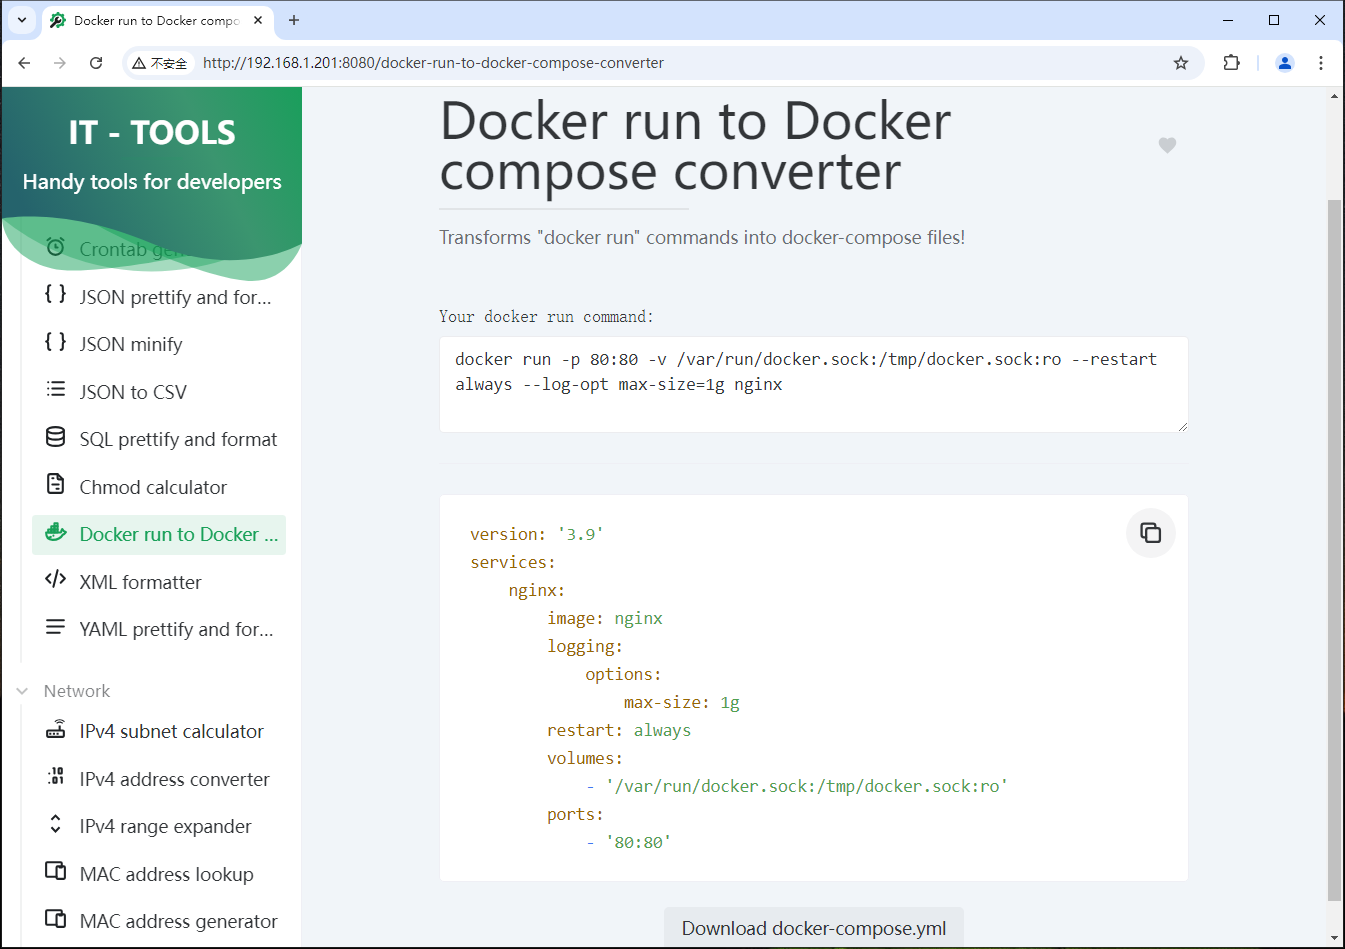Screen dimensions: 1345x949
Task: Open the MAC address lookup tool
Action: coord(166,874)
